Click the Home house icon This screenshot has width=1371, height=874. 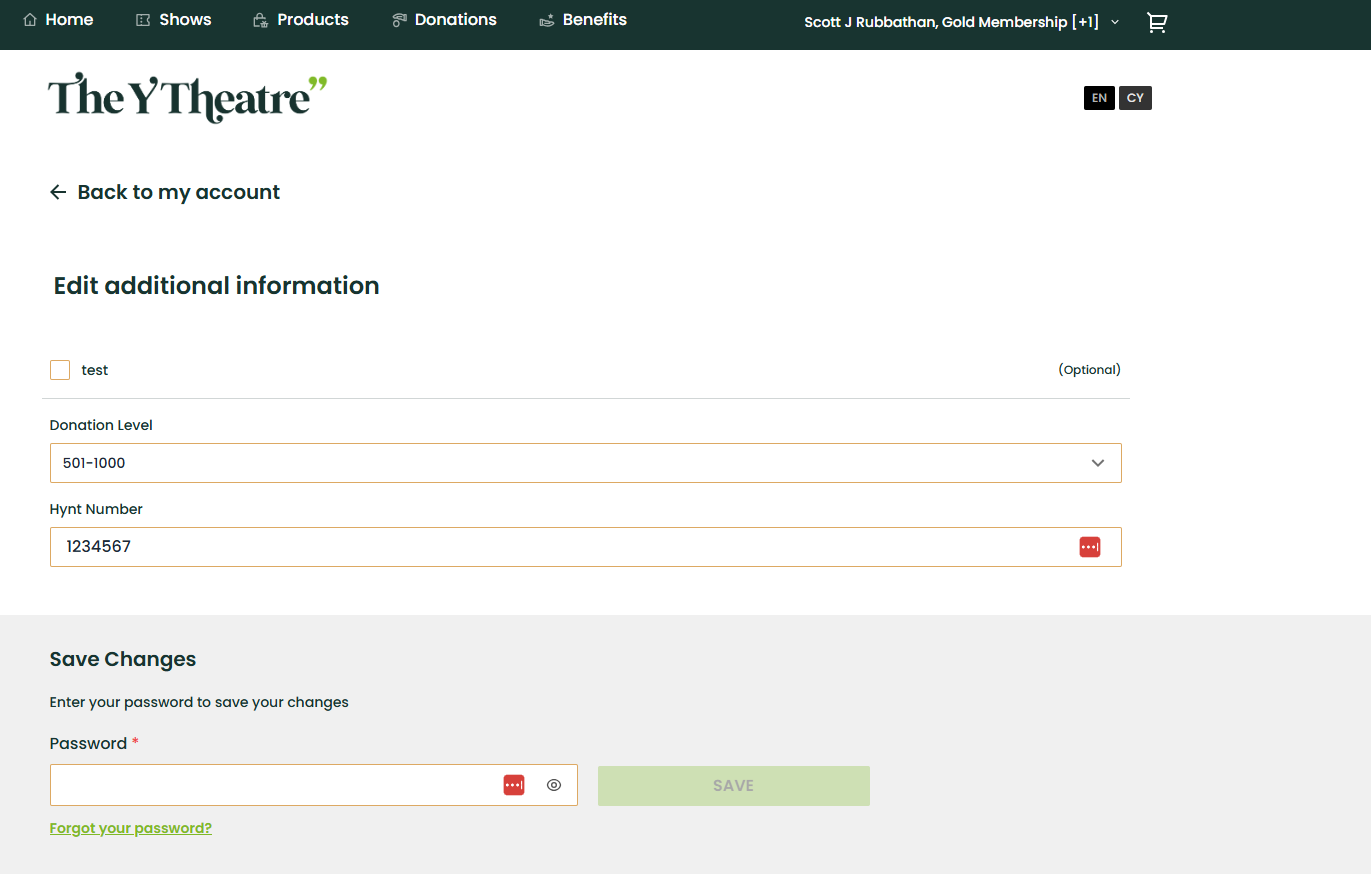30,20
